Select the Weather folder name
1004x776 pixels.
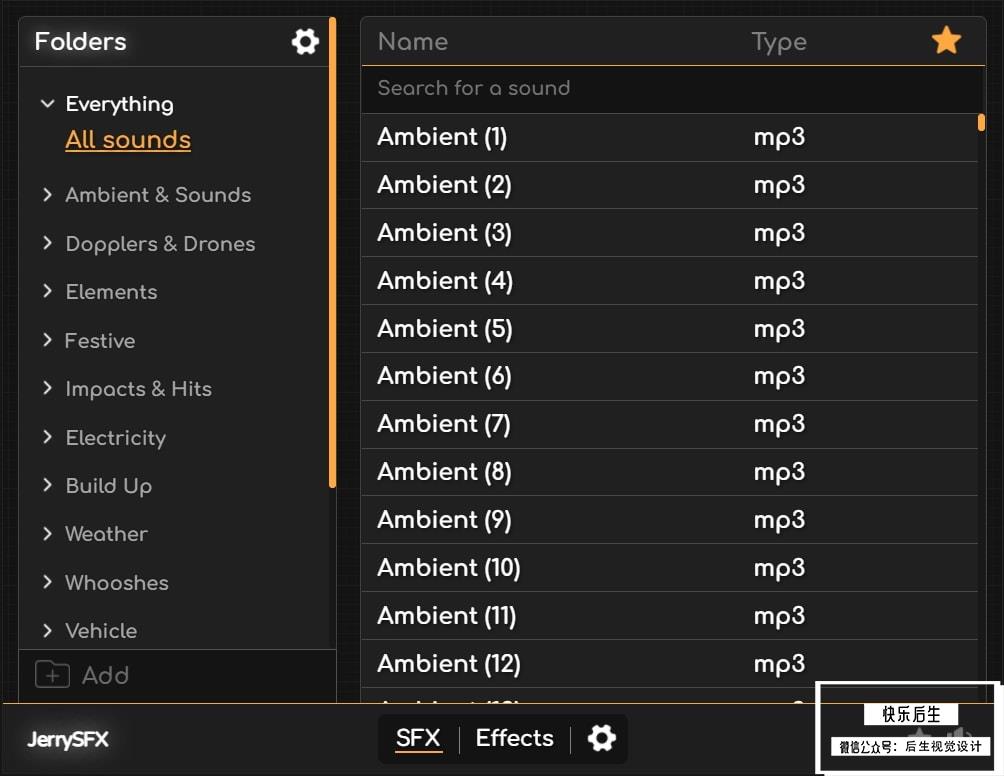(x=106, y=534)
